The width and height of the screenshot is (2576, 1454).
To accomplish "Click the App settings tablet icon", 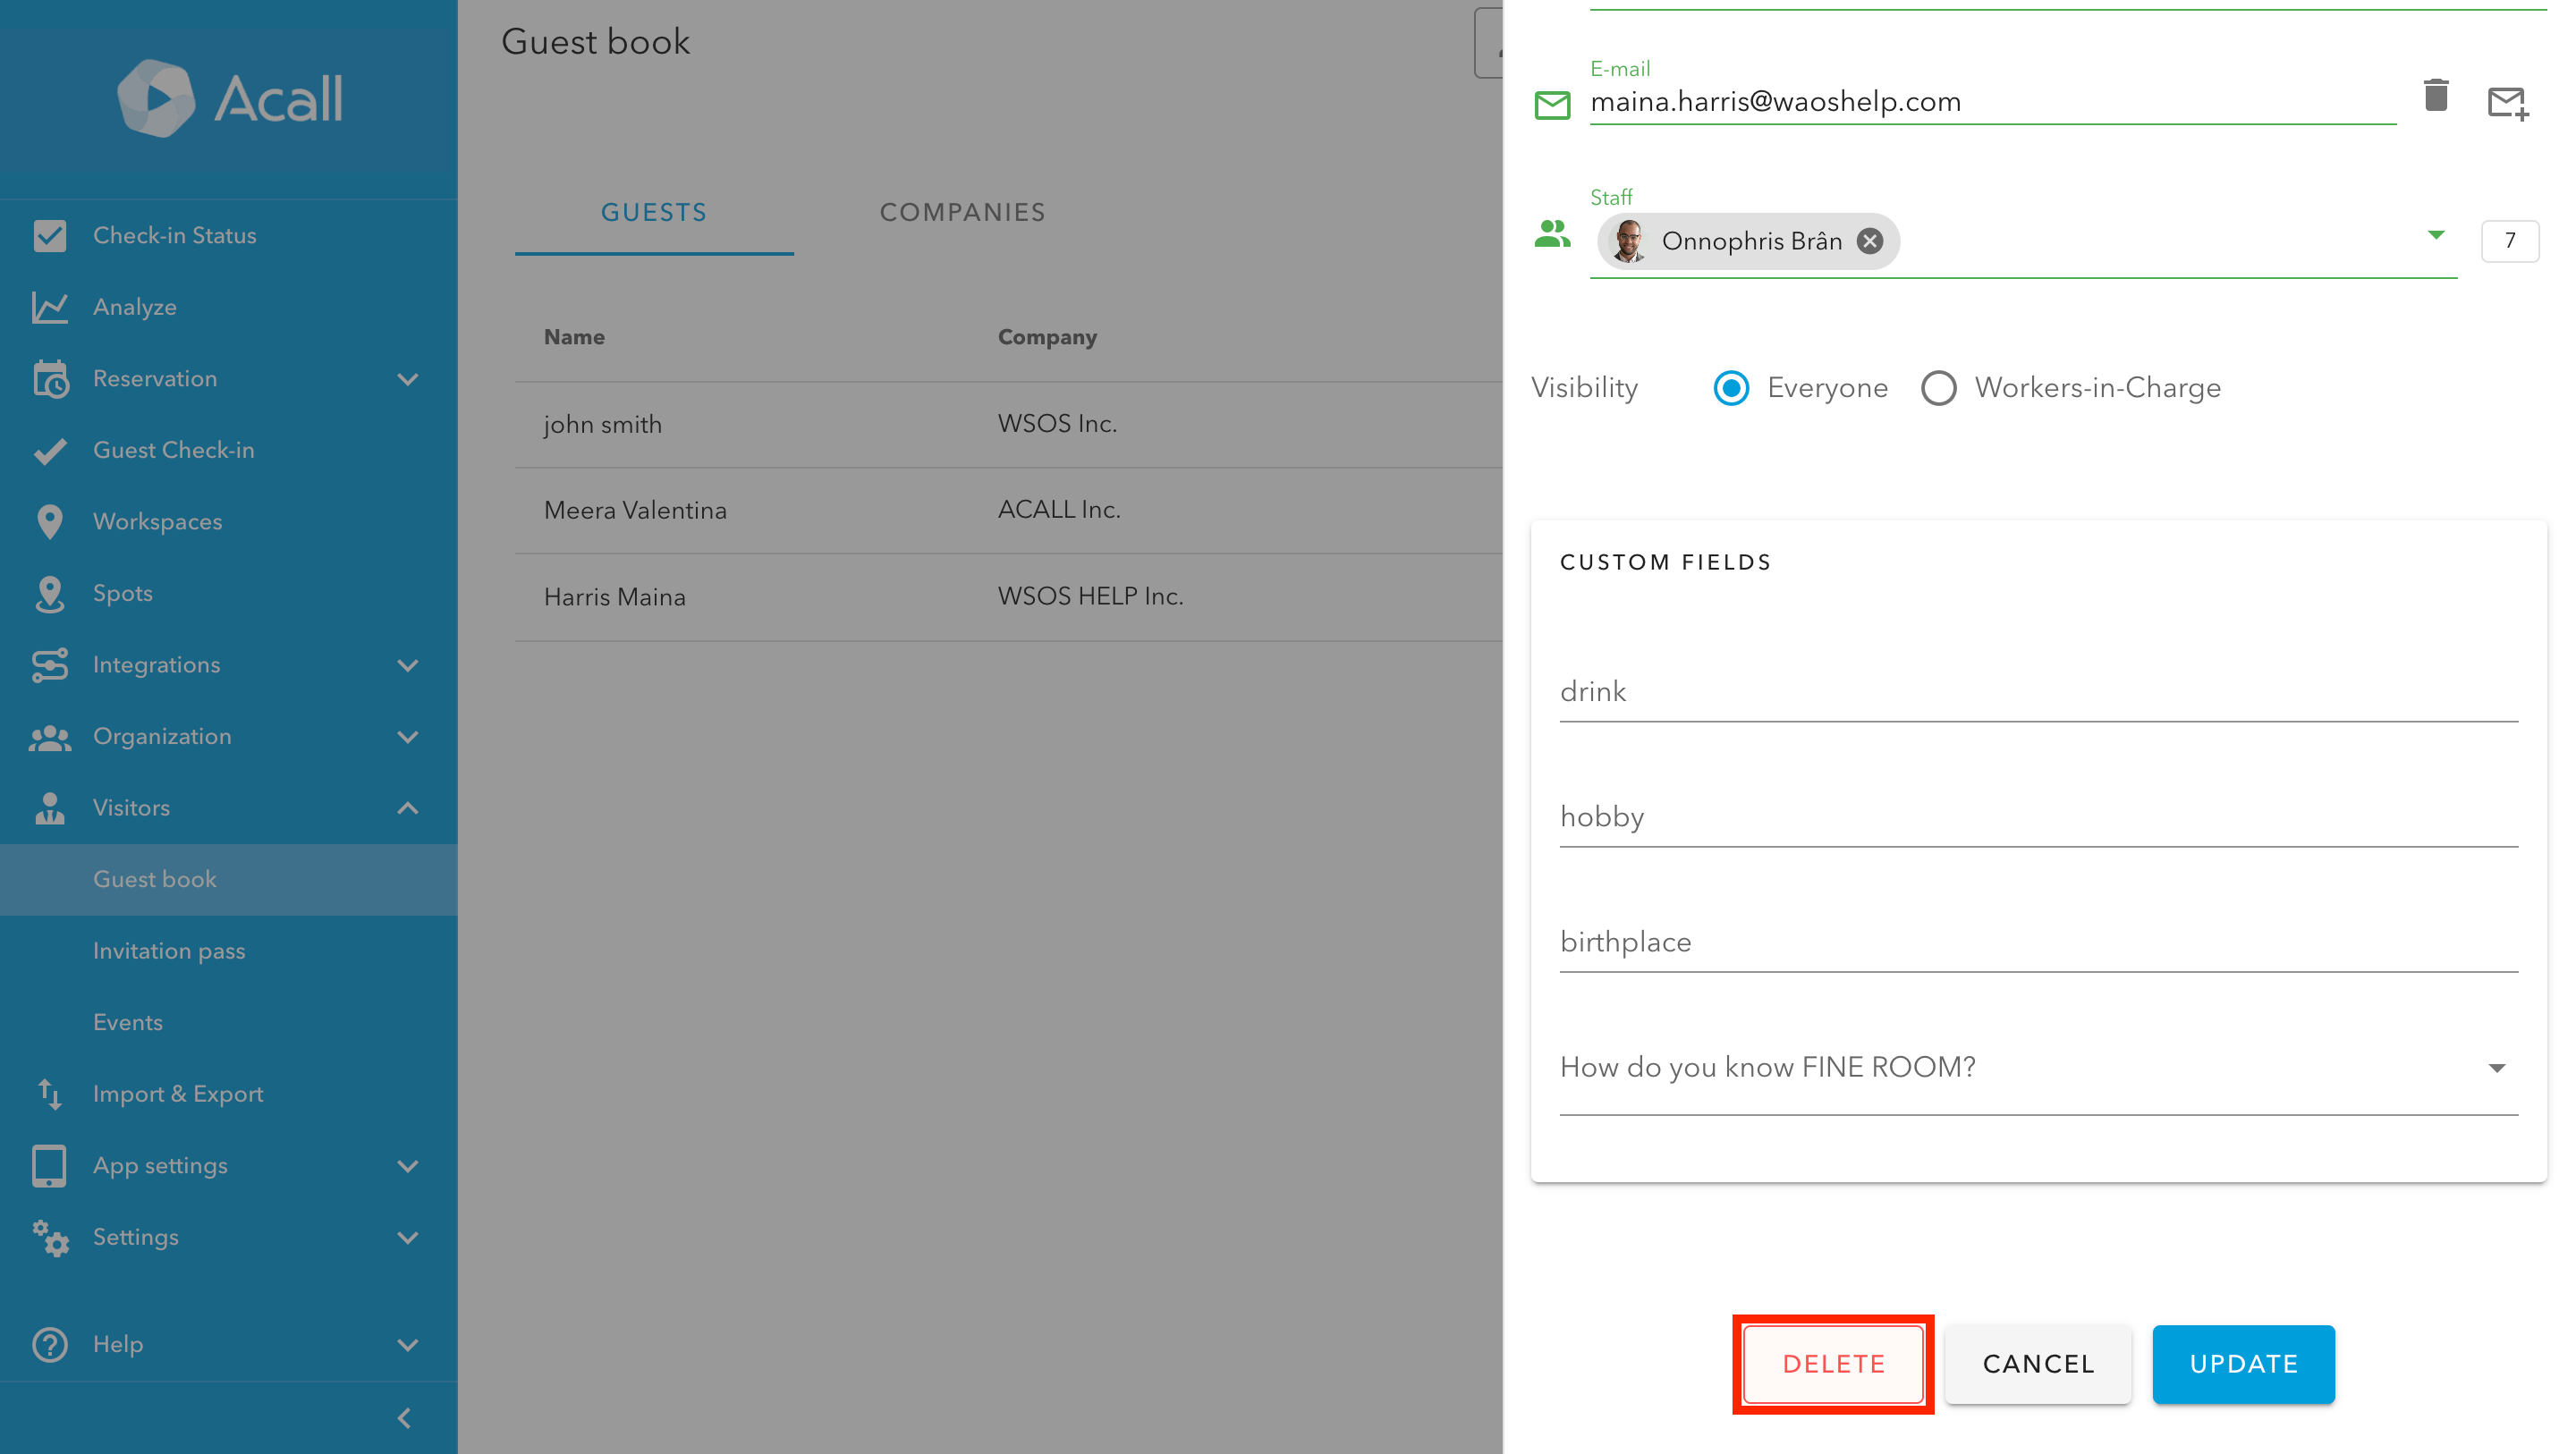I will pos(50,1166).
